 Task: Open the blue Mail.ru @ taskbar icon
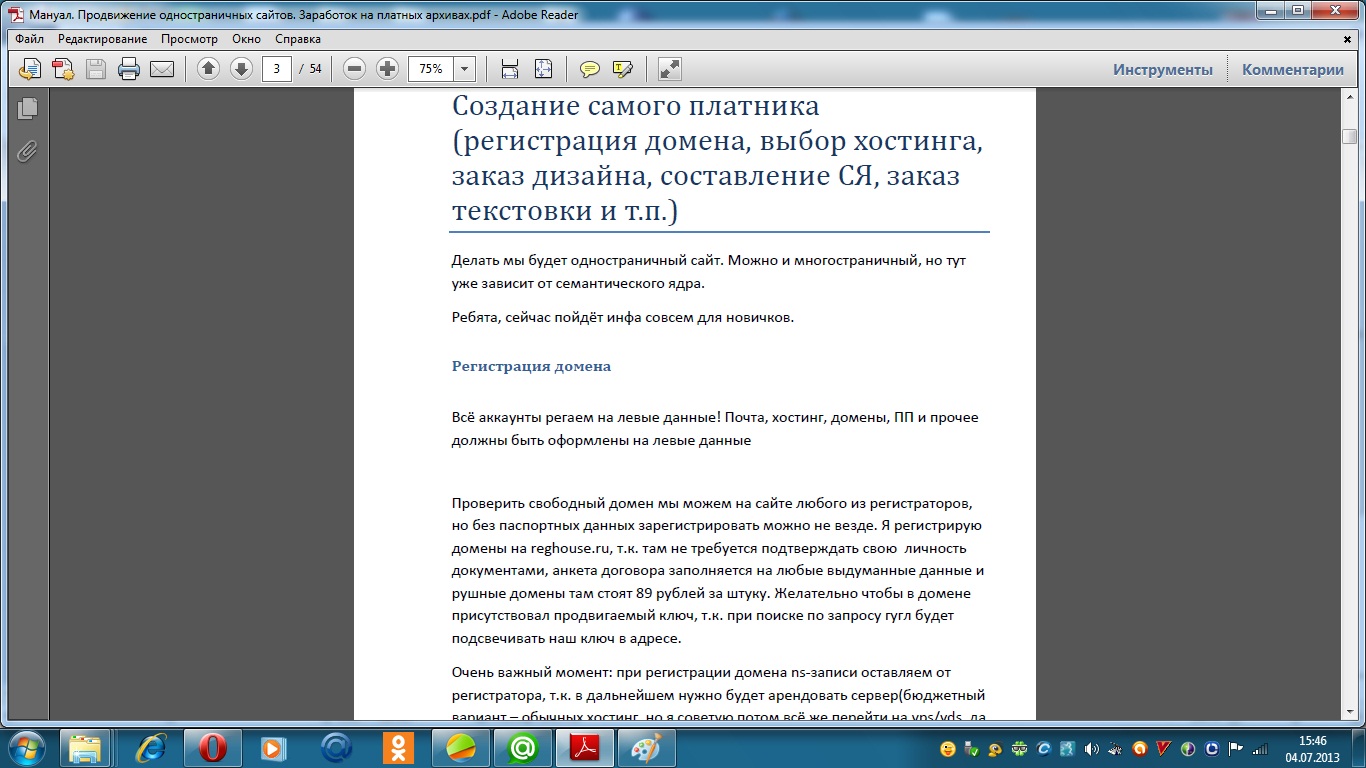coord(336,747)
